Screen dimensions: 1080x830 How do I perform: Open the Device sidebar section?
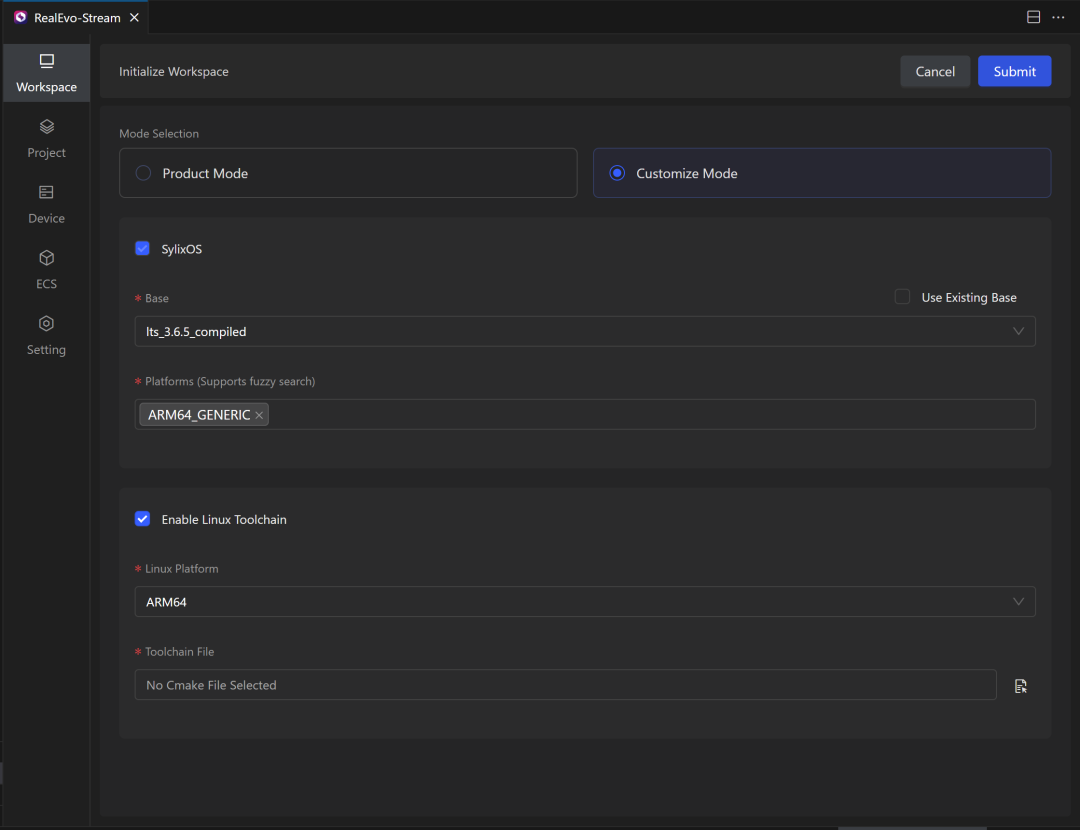point(46,205)
